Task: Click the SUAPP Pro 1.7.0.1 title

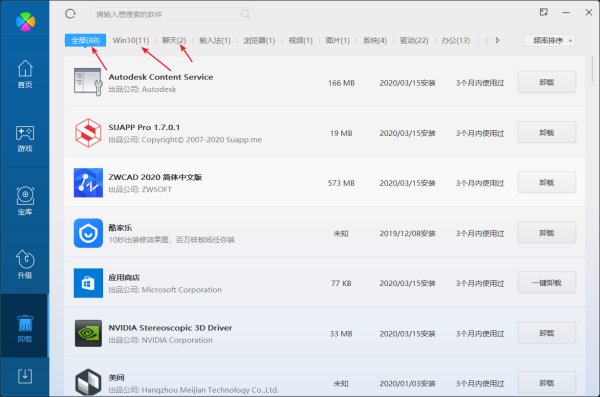Action: (x=144, y=127)
